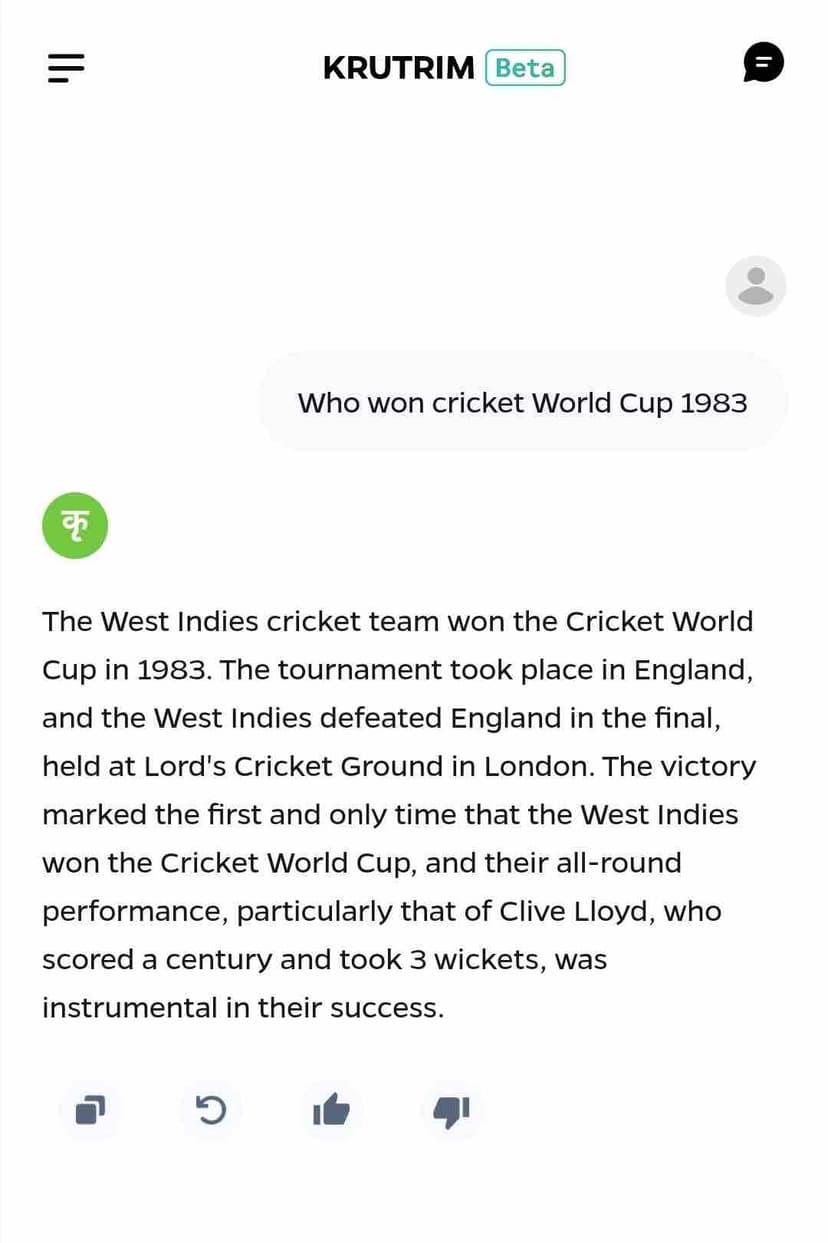Viewport: 828px width, 1243px height.
Task: Click the green Krutrim assistant avatar
Action: coord(75,525)
